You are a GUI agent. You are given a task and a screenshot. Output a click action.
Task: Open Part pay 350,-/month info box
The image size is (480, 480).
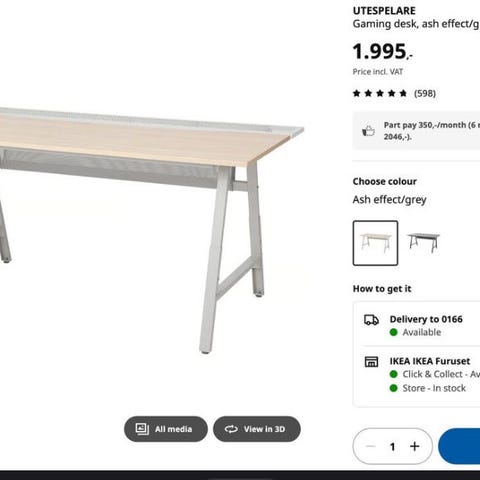(416, 131)
